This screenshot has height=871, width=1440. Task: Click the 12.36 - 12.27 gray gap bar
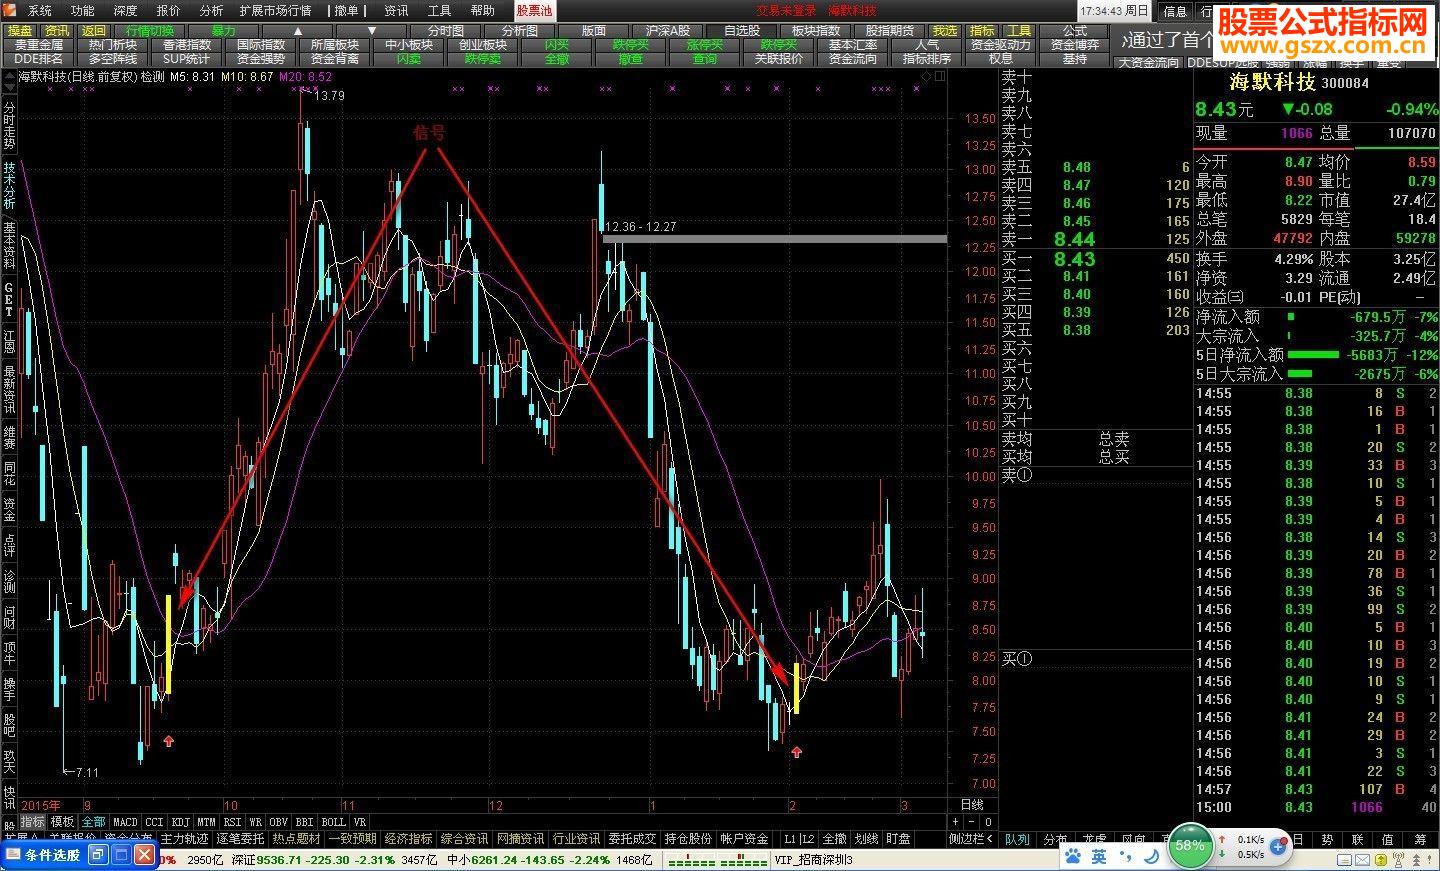tap(774, 239)
